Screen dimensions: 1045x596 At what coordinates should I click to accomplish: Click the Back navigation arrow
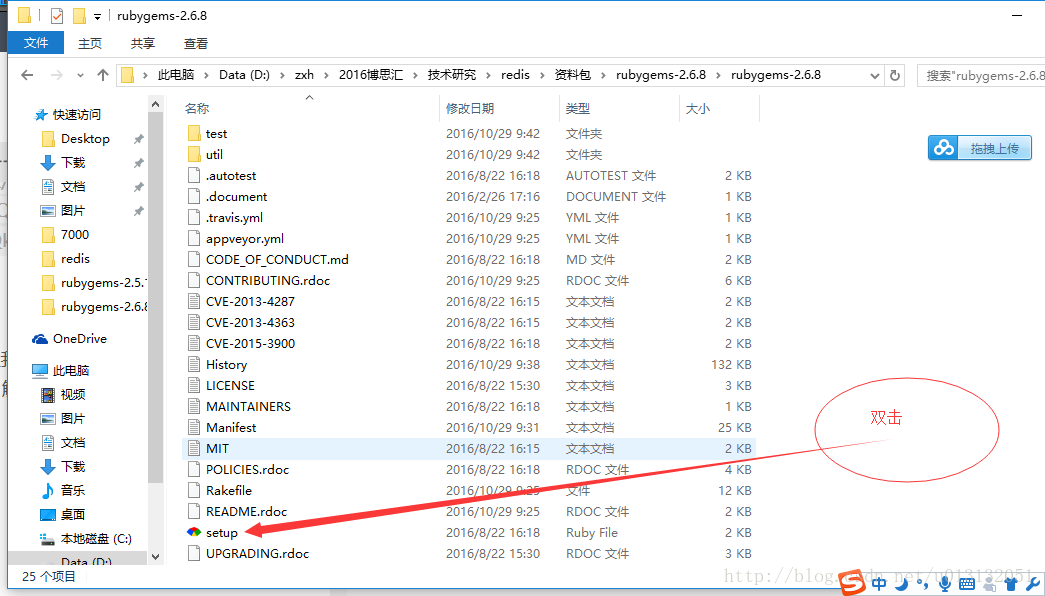27,75
